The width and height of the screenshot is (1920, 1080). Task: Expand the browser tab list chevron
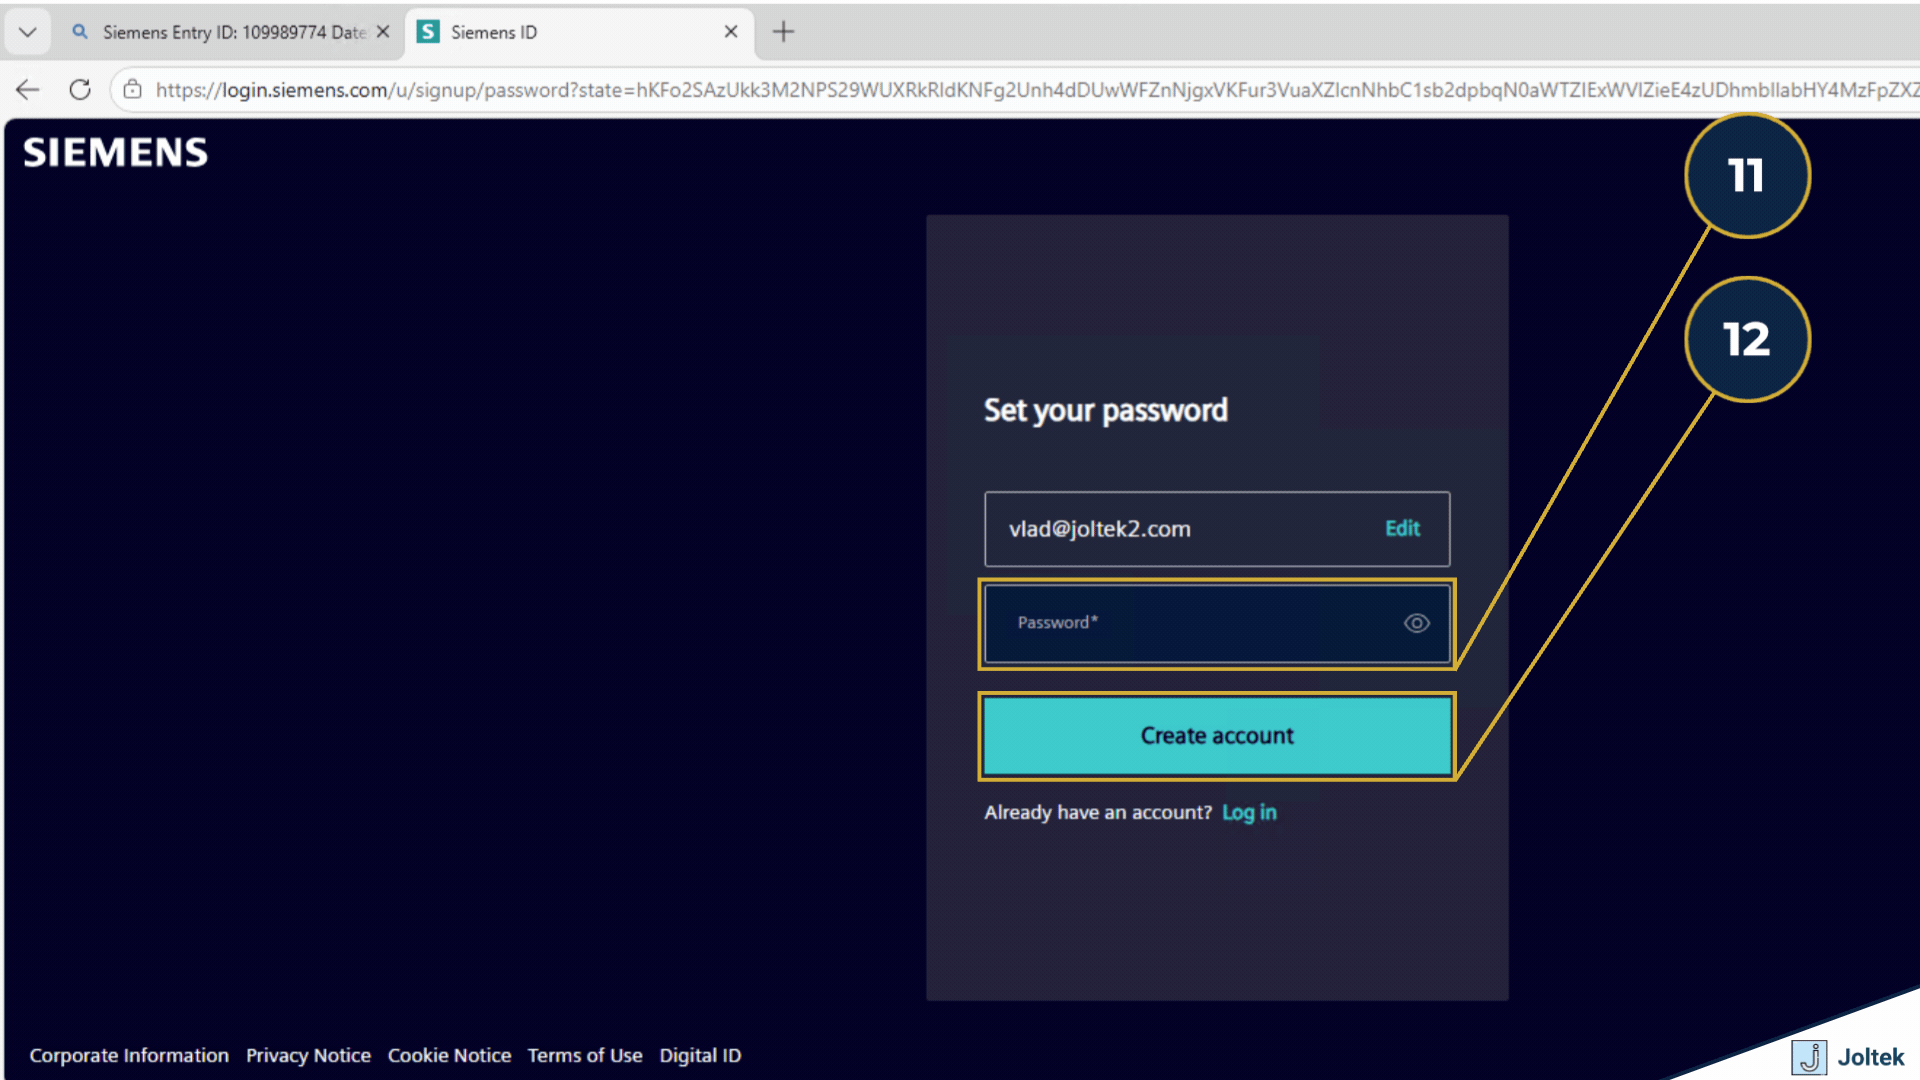27,31
